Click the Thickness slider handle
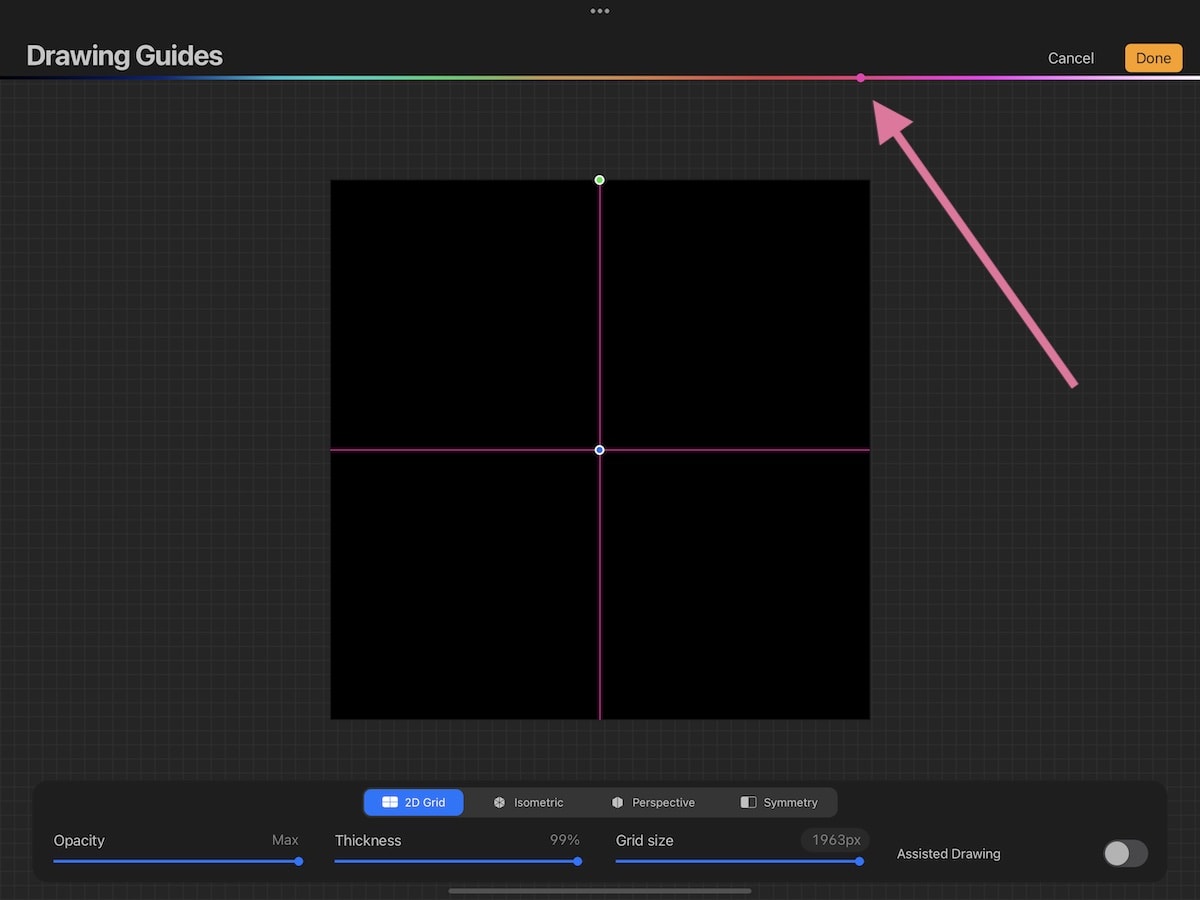Screen dimensions: 1200x900 [577, 861]
